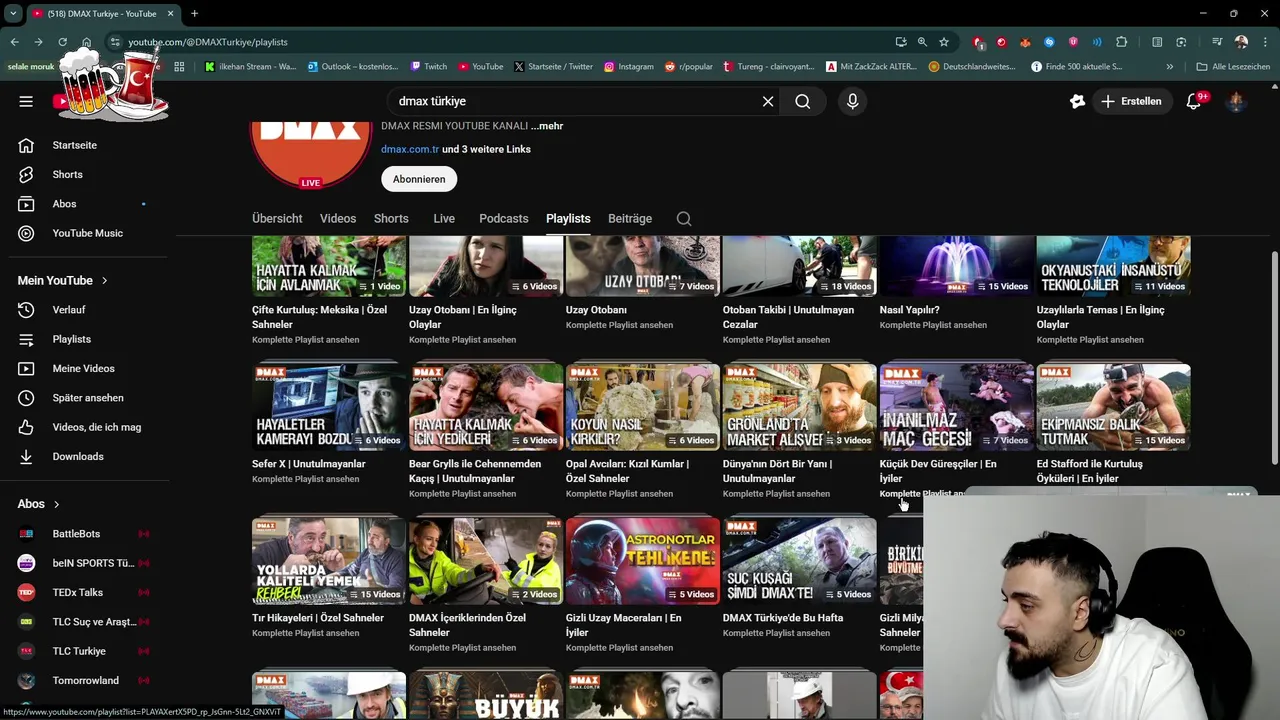1280x720 pixels.
Task: Open the Instagram bookmark
Action: (629, 67)
